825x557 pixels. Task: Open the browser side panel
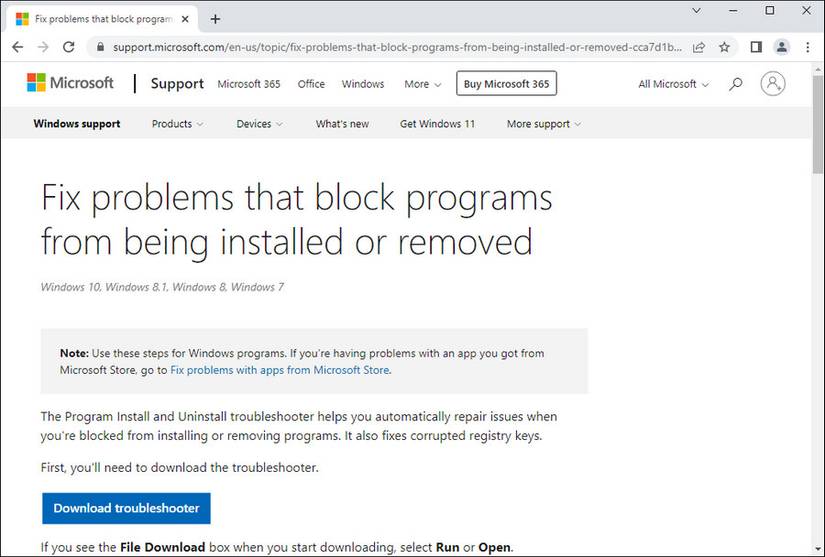coord(756,47)
